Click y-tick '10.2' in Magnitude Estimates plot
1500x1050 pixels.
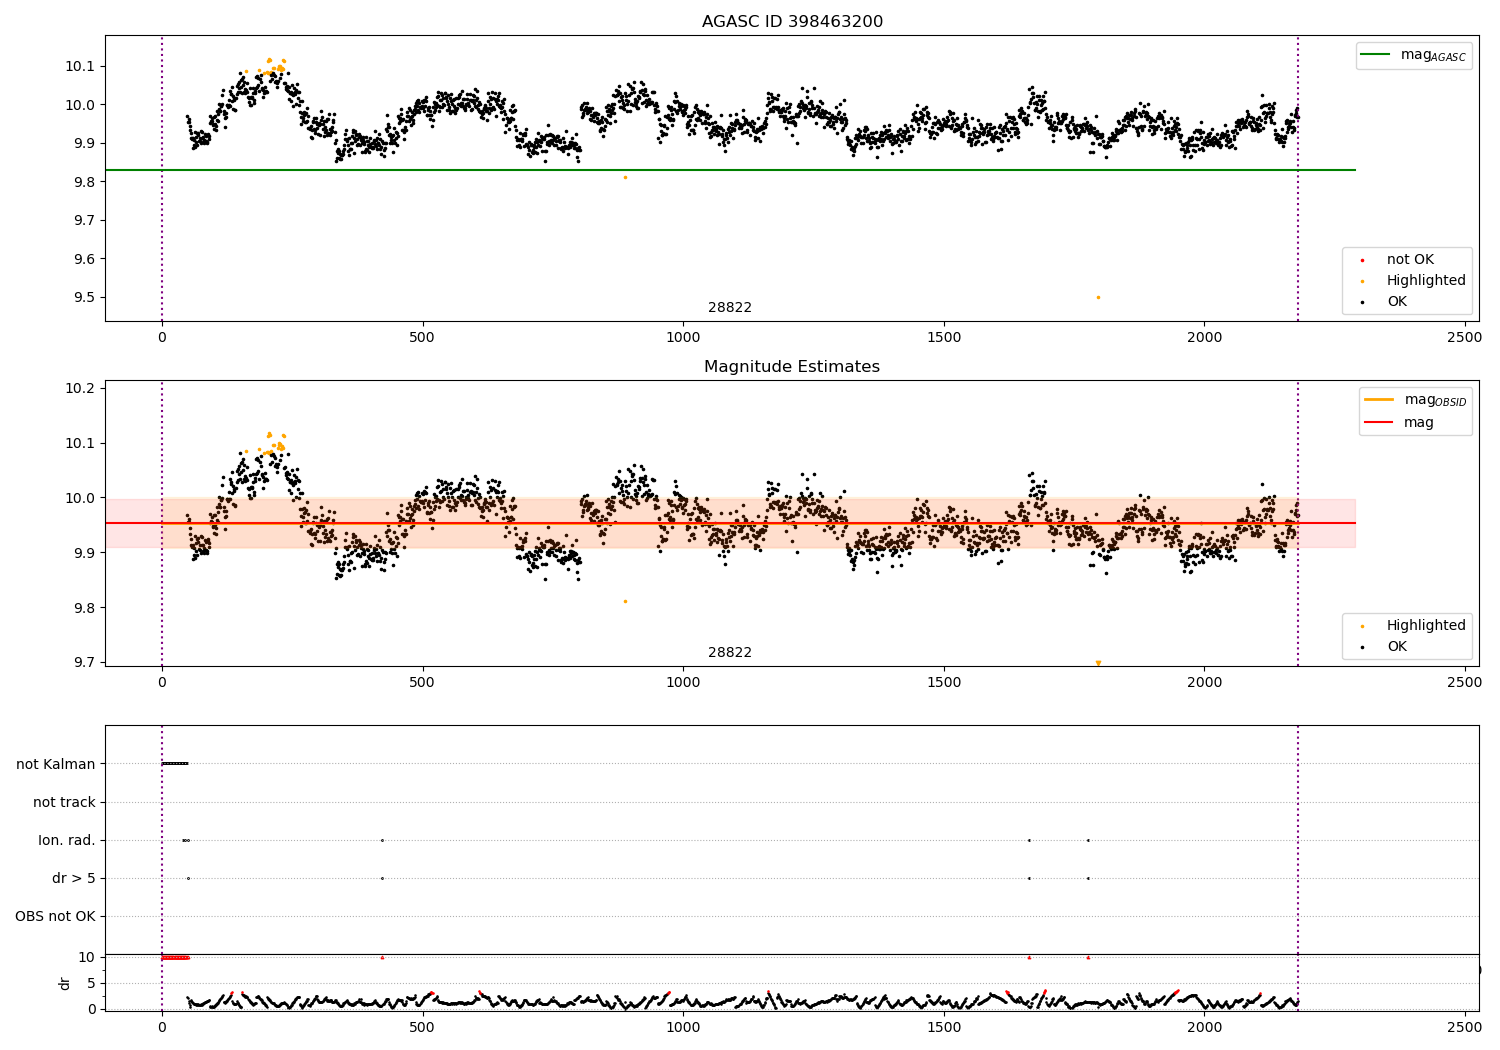79,388
